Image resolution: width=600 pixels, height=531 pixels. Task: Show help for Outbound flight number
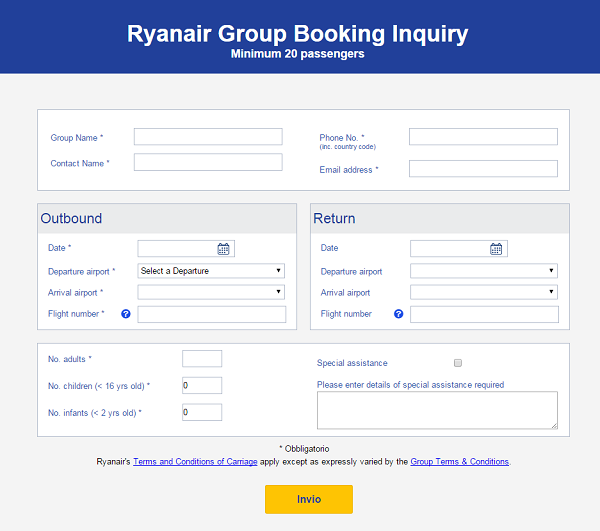pyautogui.click(x=126, y=314)
